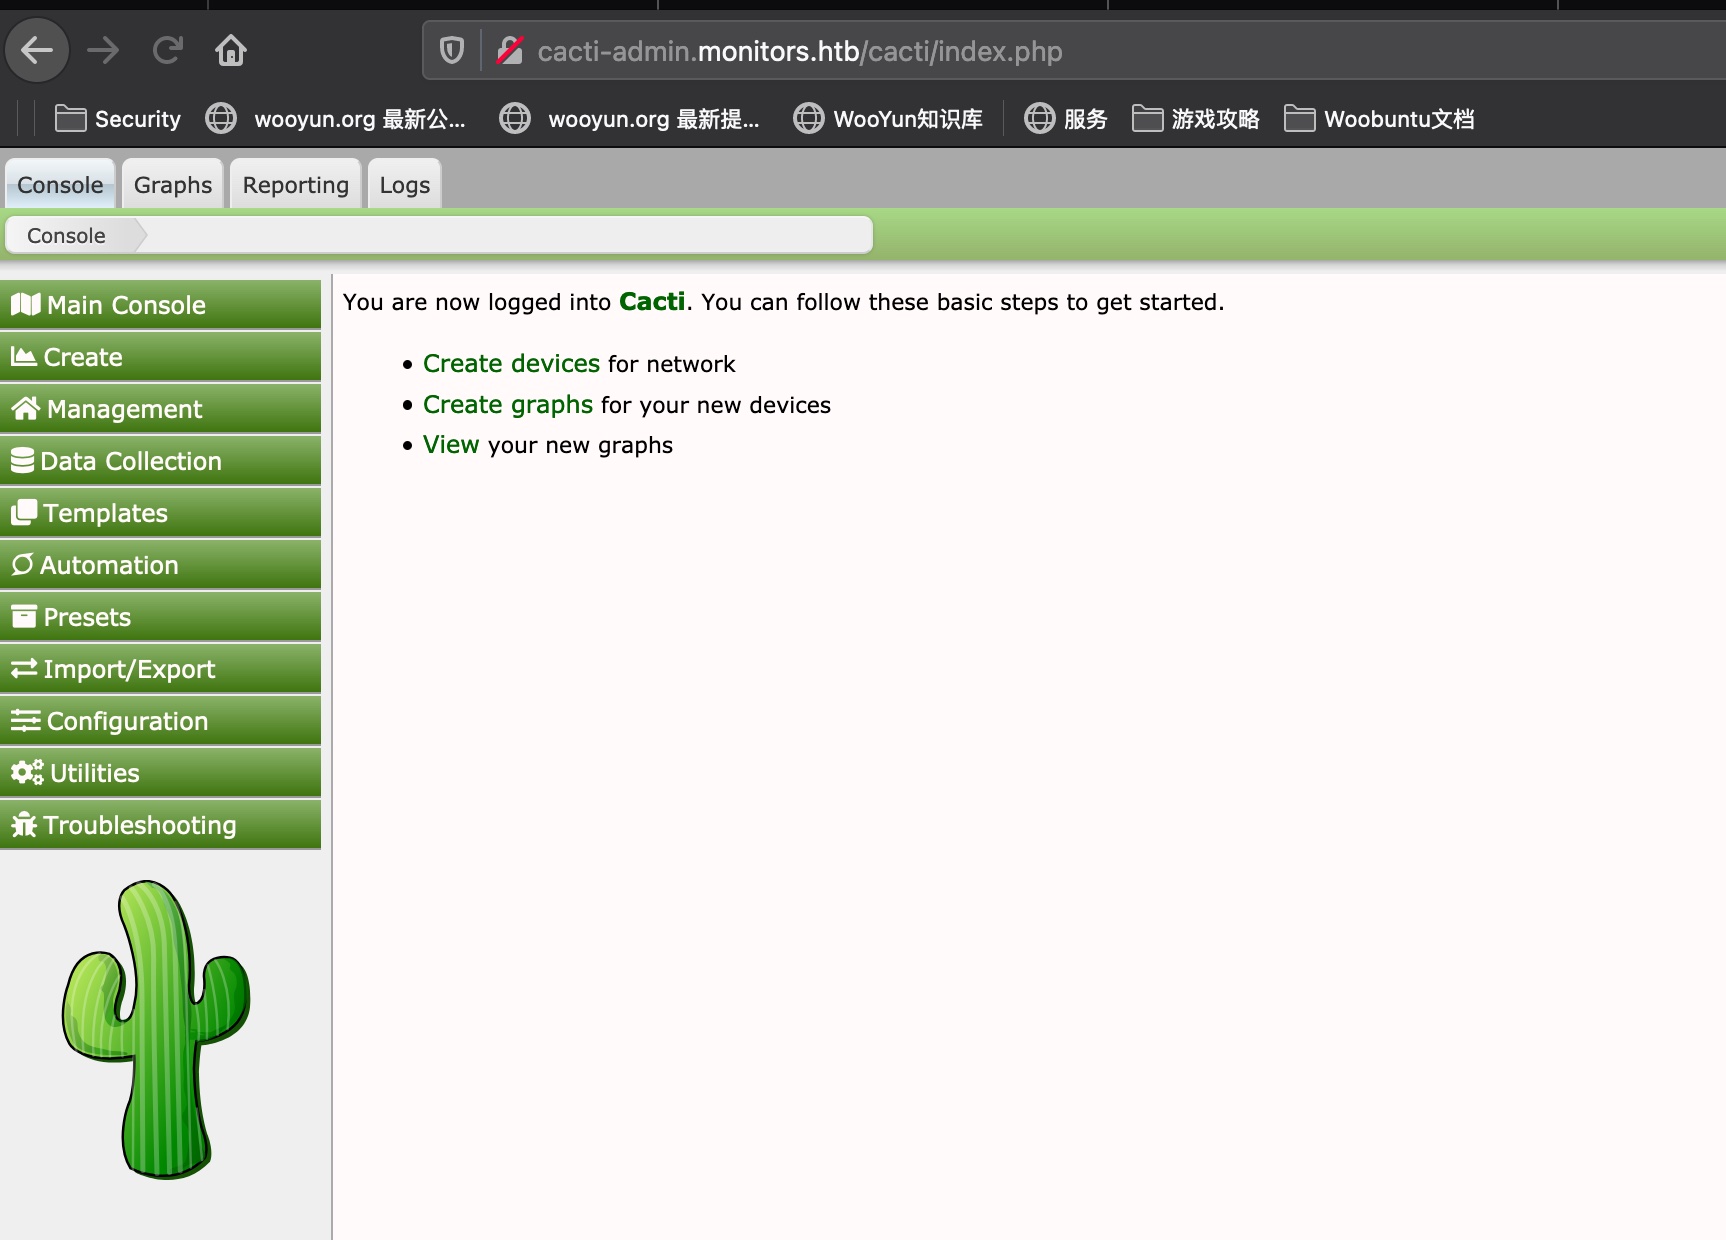Image resolution: width=1726 pixels, height=1240 pixels.
Task: Click the insecure connection padlock icon
Action: click(x=510, y=50)
